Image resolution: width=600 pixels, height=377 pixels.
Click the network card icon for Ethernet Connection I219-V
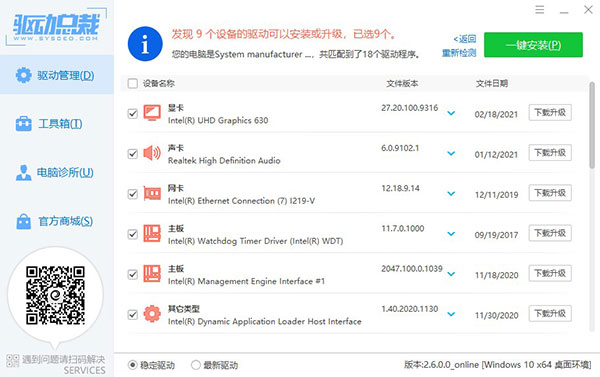pyautogui.click(x=152, y=193)
